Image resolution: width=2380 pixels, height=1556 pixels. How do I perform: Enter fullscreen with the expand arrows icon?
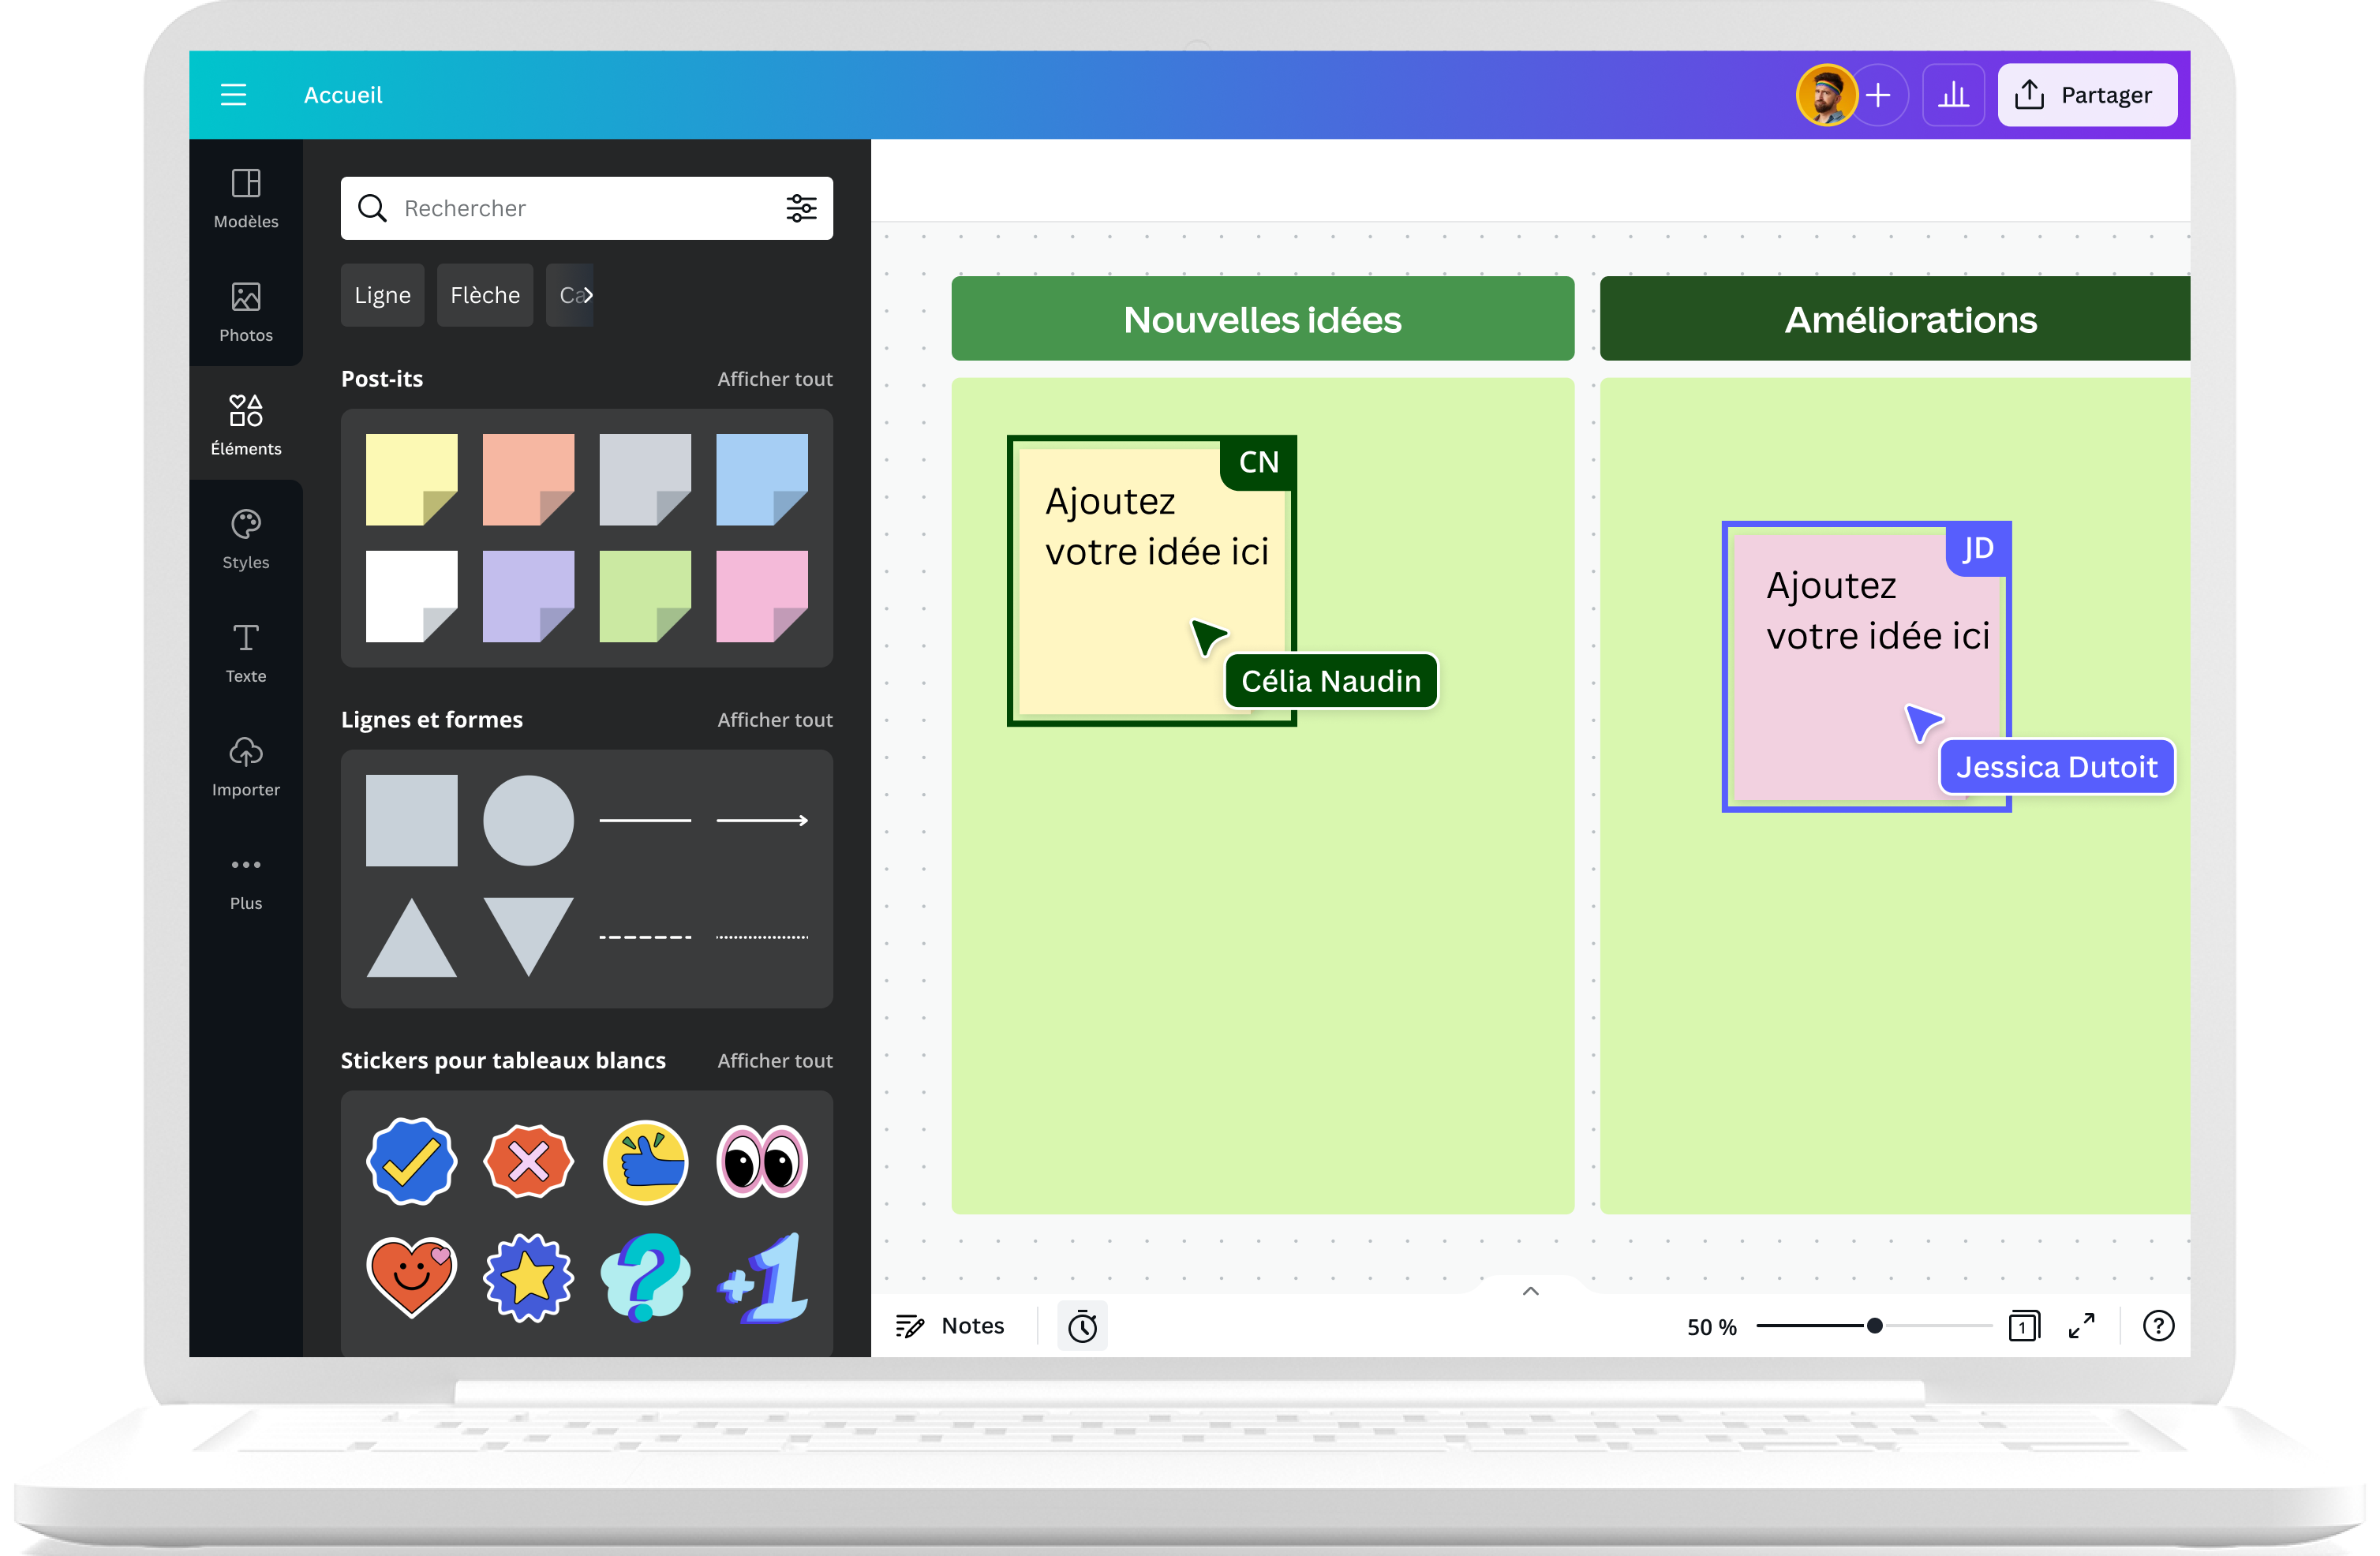click(x=2082, y=1326)
